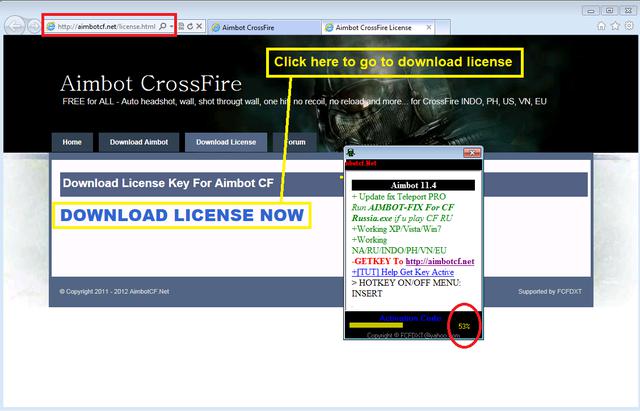The image size is (640, 411).
Task: Click the Aimbot CrossFire site title
Action: click(151, 83)
